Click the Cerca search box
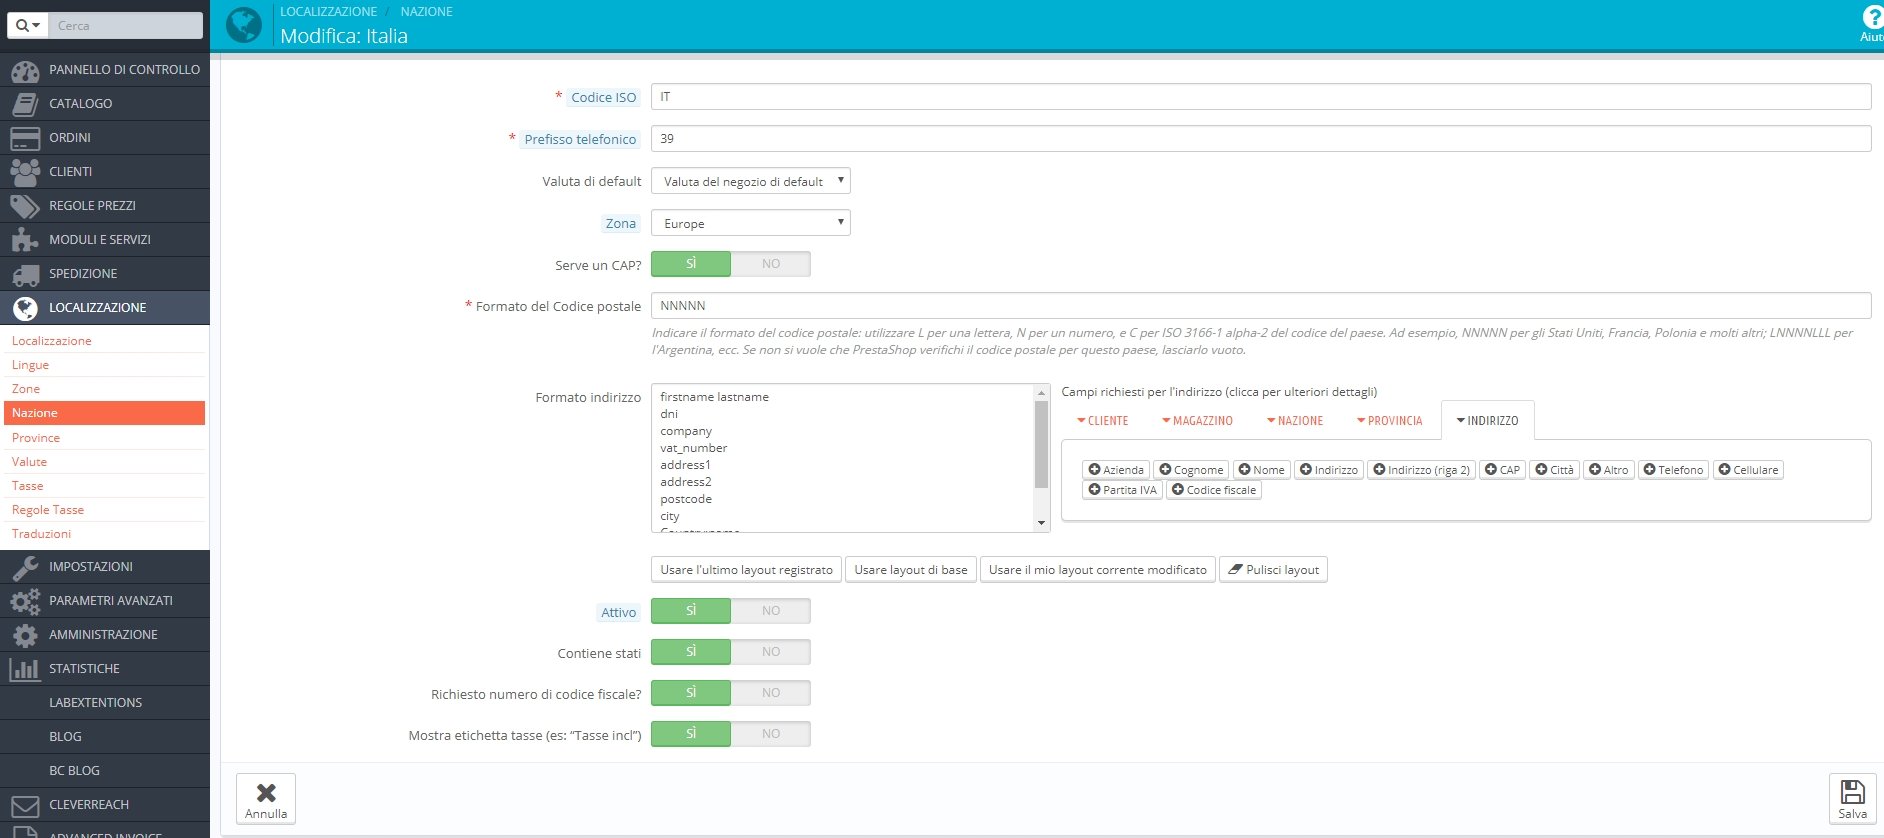Viewport: 1884px width, 838px height. tap(125, 25)
